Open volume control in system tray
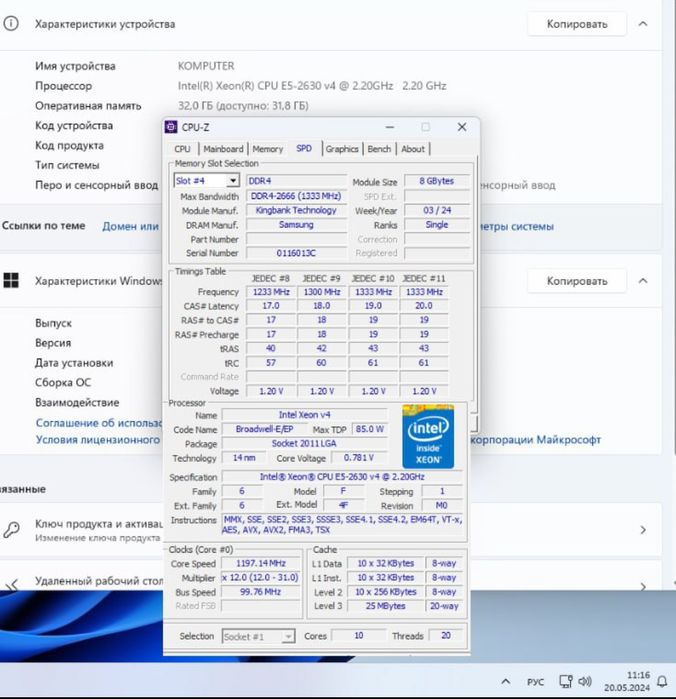Viewport: 676px width, 699px height. (585, 681)
